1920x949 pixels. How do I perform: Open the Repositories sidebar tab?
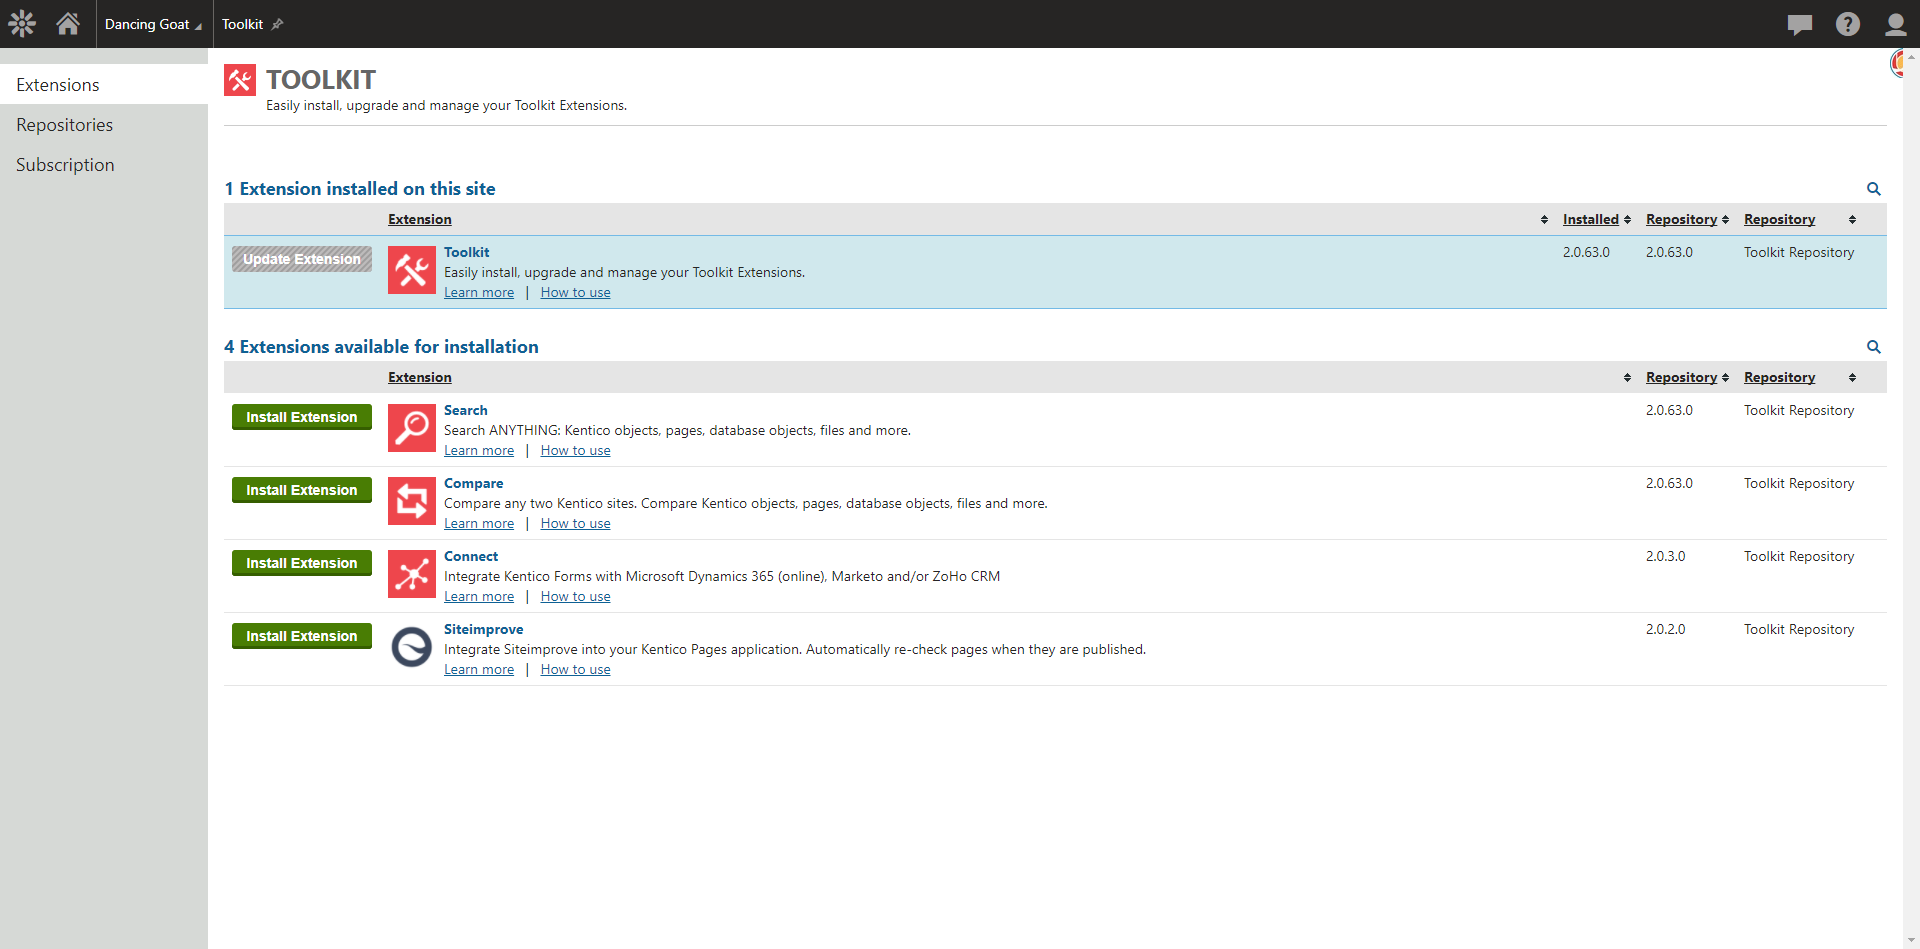click(104, 125)
